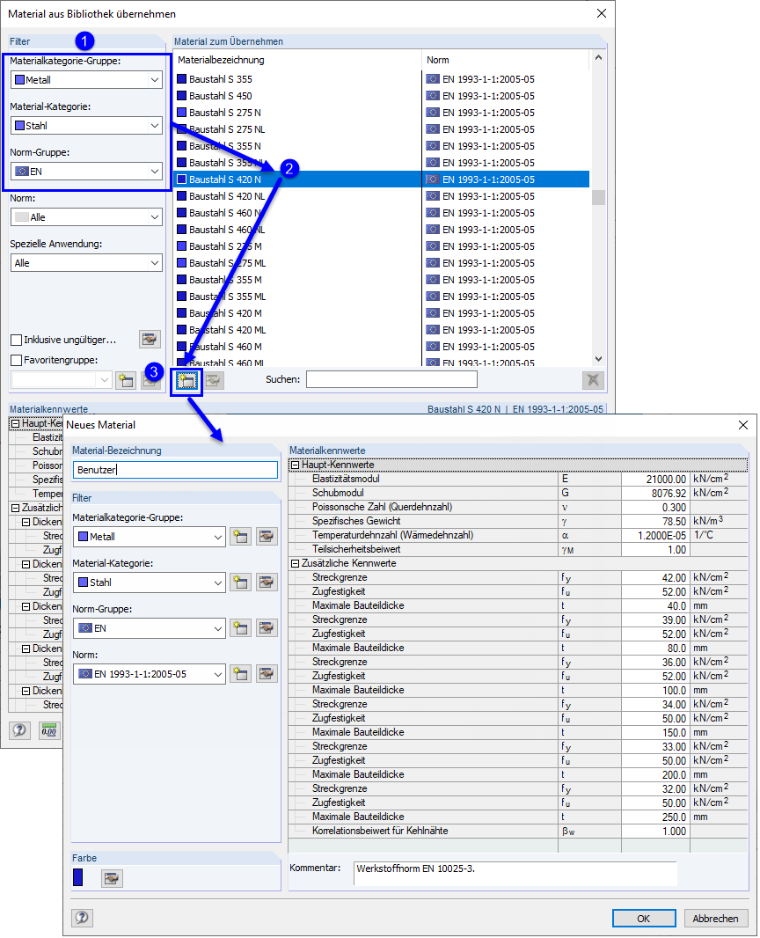
Task: Click scroll down arrow of material list
Action: tap(598, 359)
